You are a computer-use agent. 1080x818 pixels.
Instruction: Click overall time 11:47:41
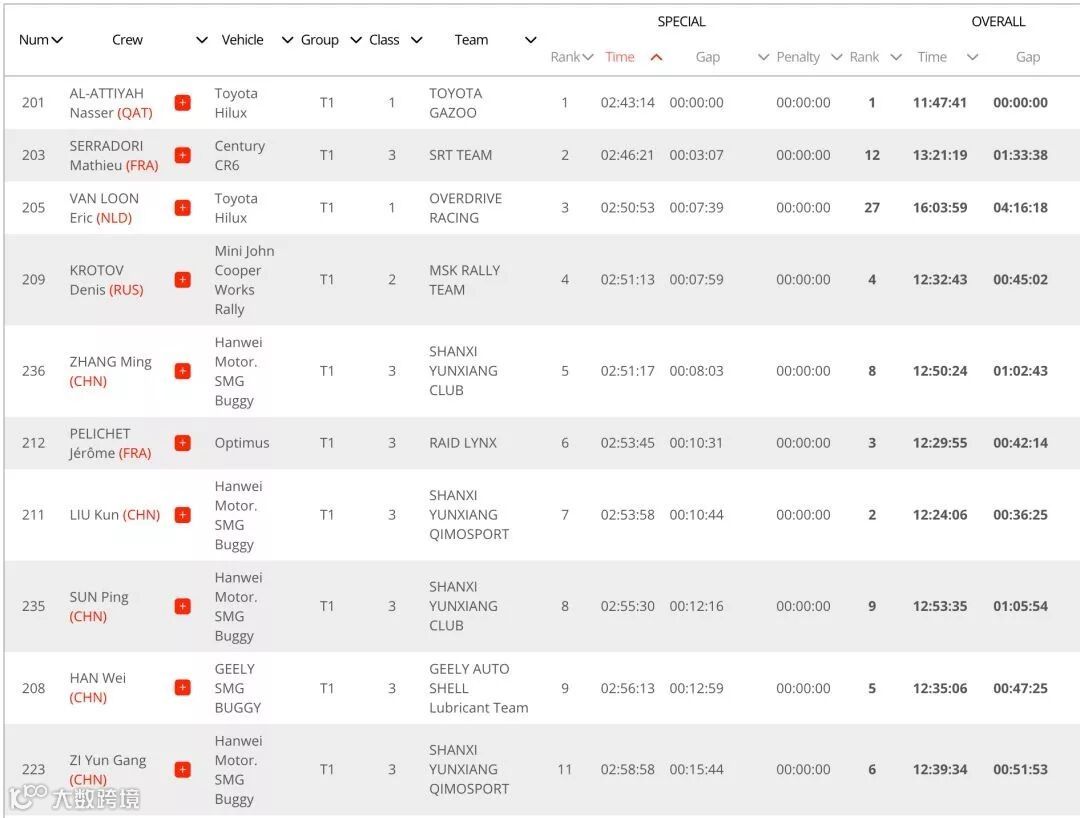click(x=939, y=103)
